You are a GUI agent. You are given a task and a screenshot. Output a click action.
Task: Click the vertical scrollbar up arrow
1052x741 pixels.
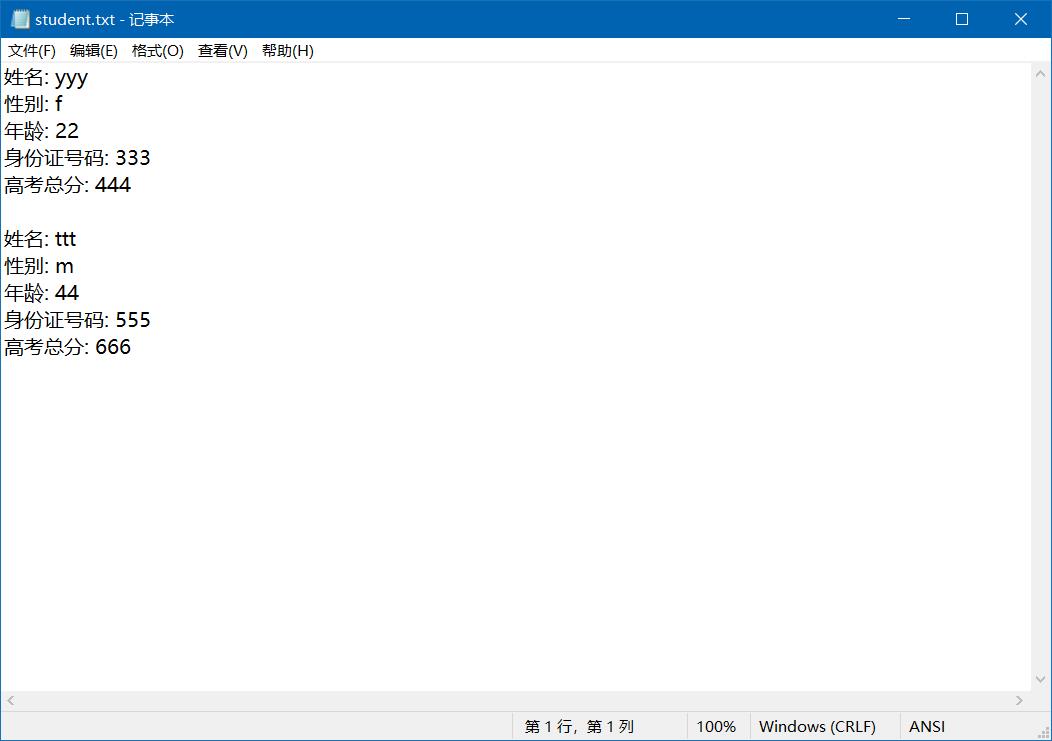(1041, 74)
